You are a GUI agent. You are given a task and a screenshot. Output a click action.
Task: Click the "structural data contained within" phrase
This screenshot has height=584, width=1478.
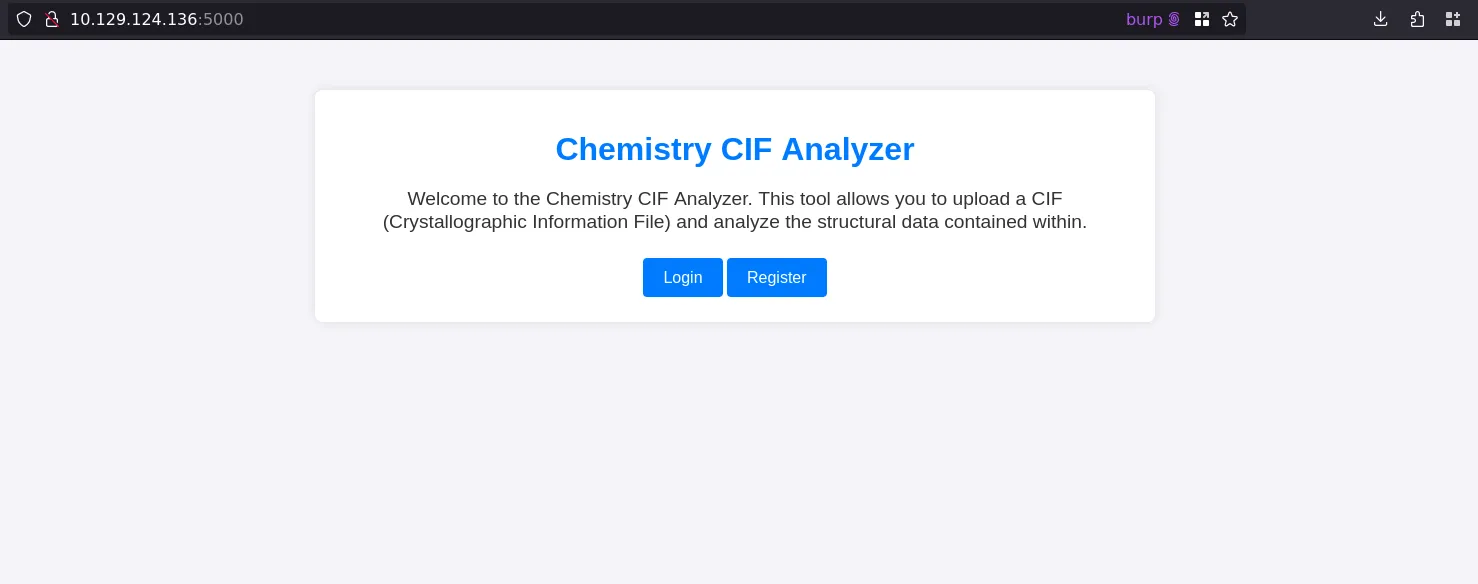934,221
